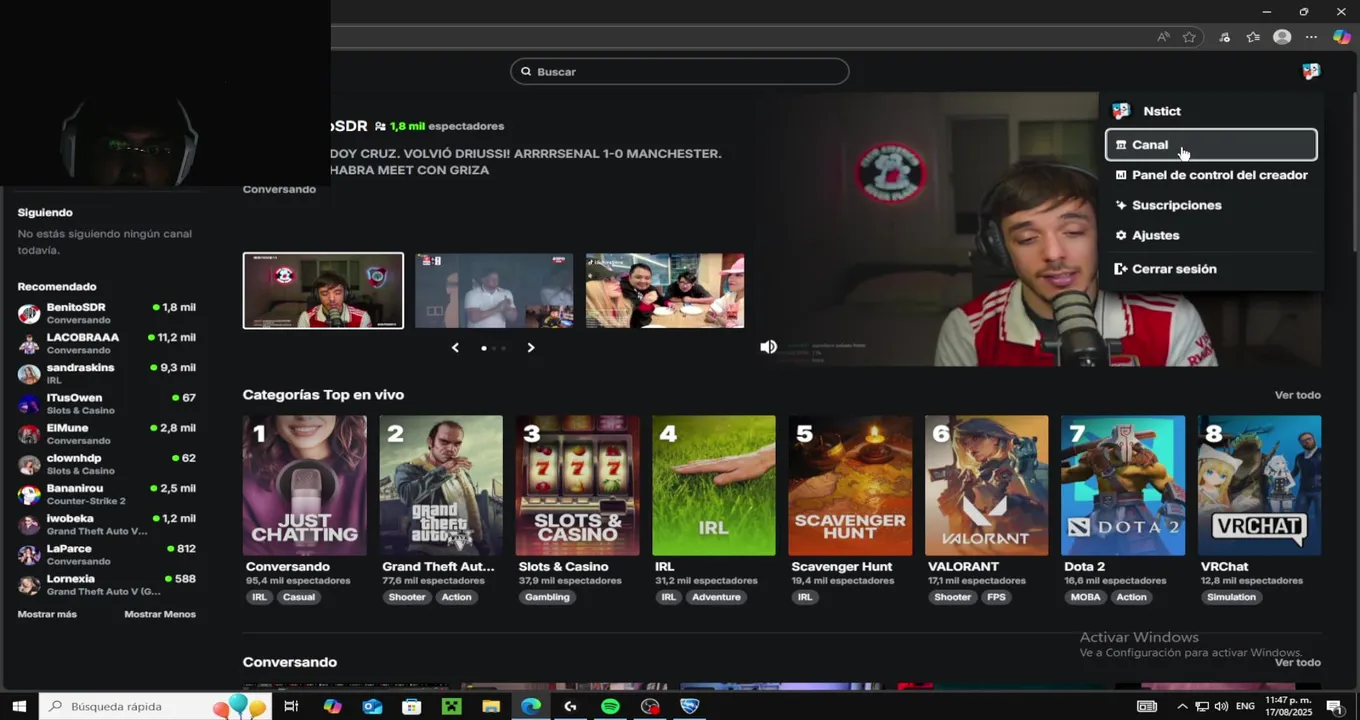
Task: Open the VRChat category title
Action: 1224,566
